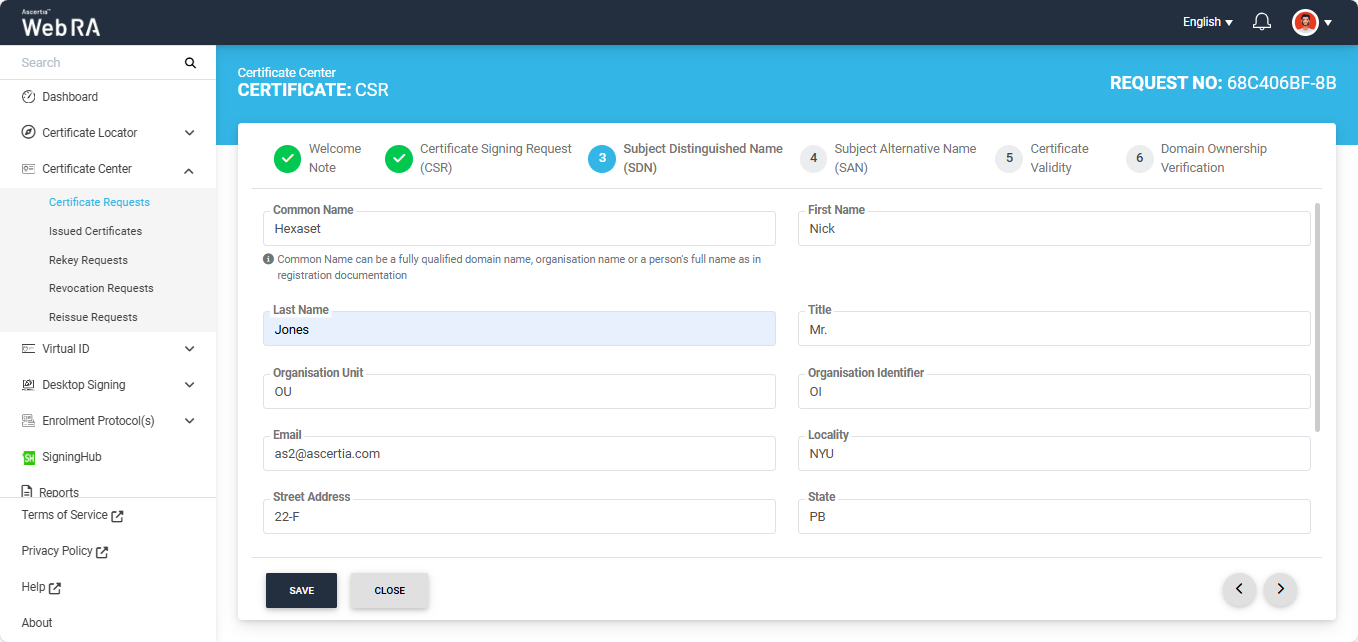This screenshot has height=642, width=1358.
Task: Open notifications bell icon
Action: point(1262,22)
